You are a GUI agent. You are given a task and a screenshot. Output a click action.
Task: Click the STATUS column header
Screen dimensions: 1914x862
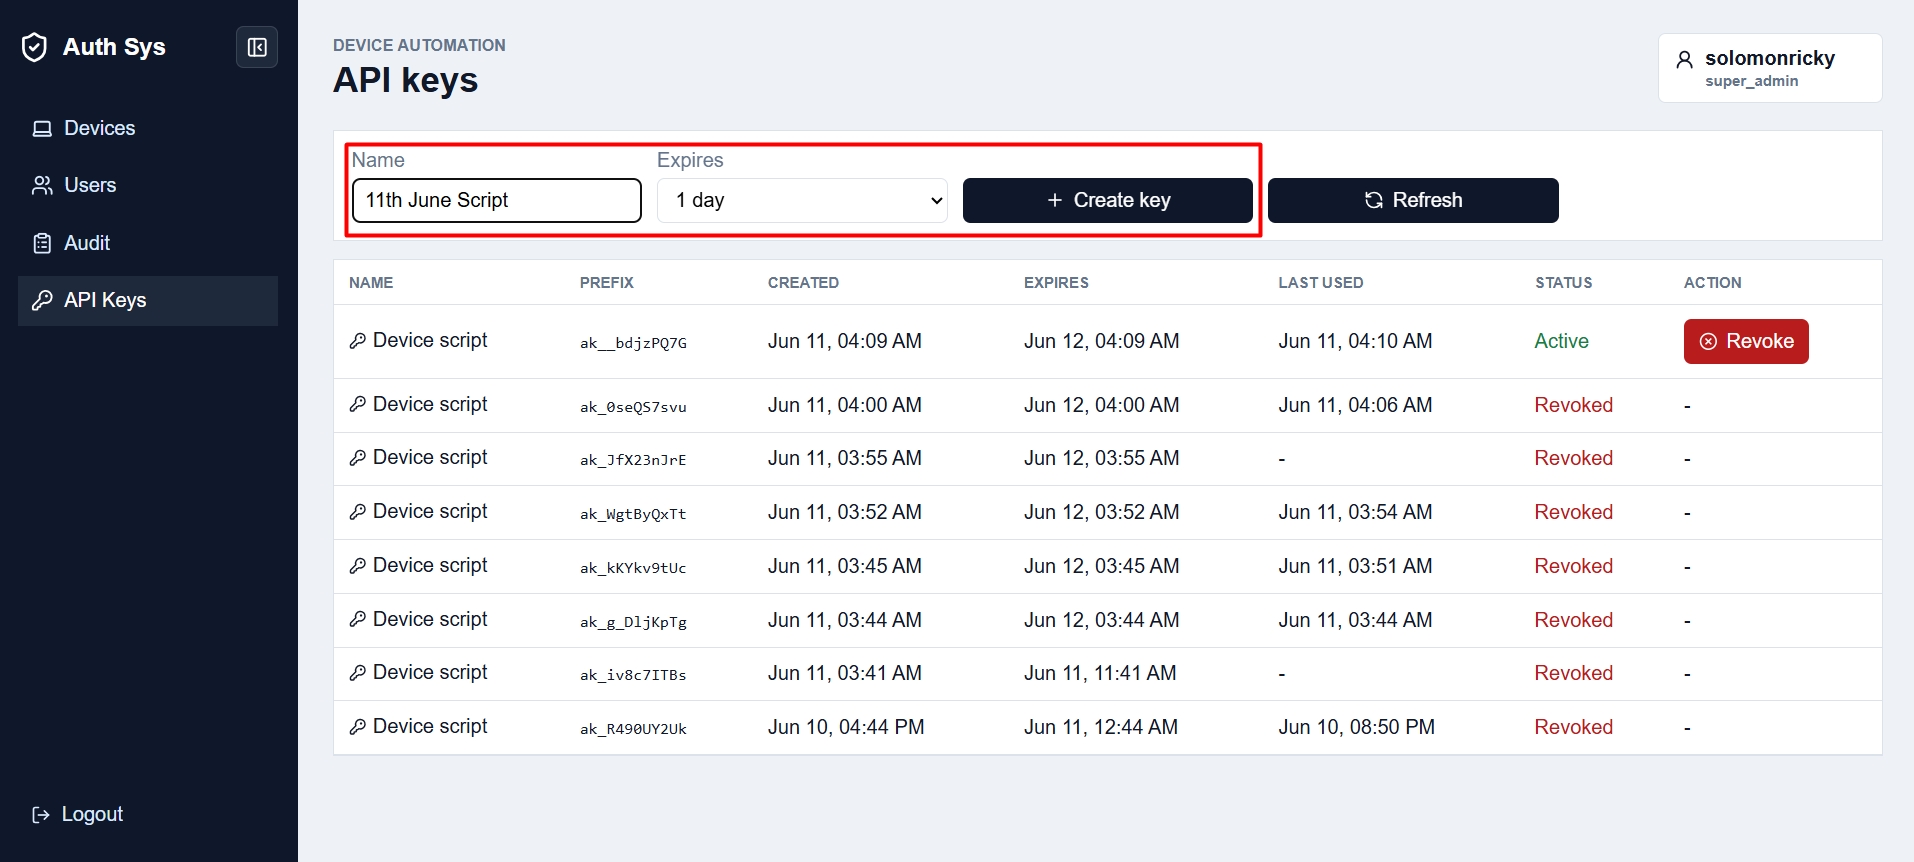pos(1564,283)
